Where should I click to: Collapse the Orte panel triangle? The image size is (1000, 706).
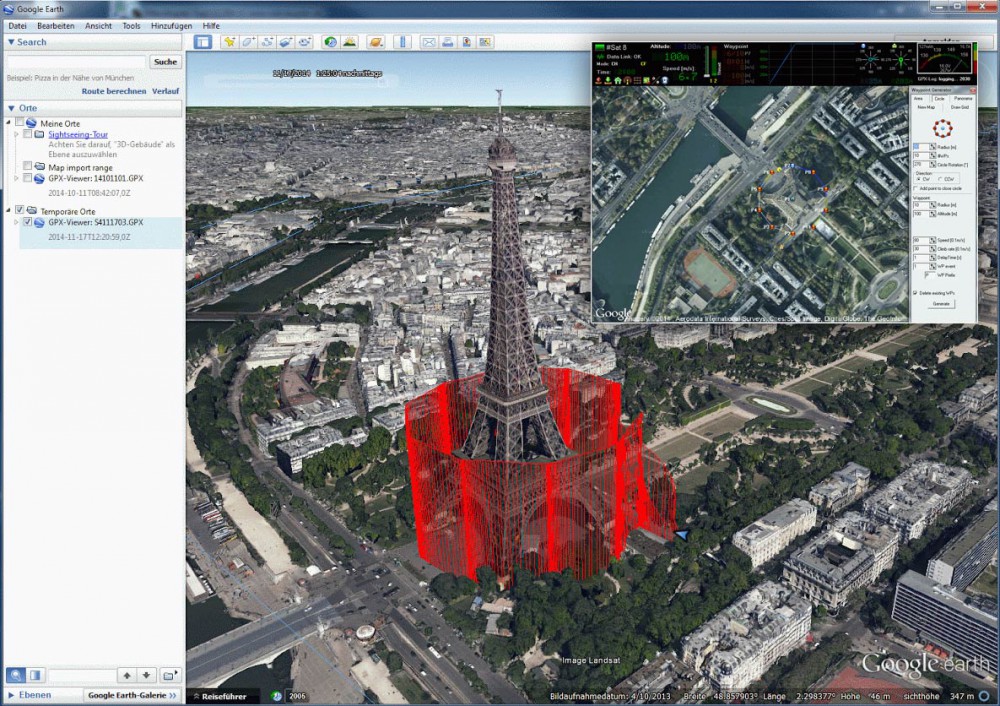11,108
